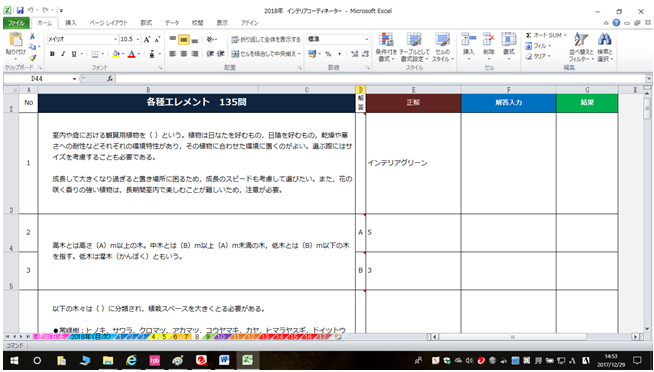Click wrap text 折り返して全体を表示する

pyautogui.click(x=266, y=40)
